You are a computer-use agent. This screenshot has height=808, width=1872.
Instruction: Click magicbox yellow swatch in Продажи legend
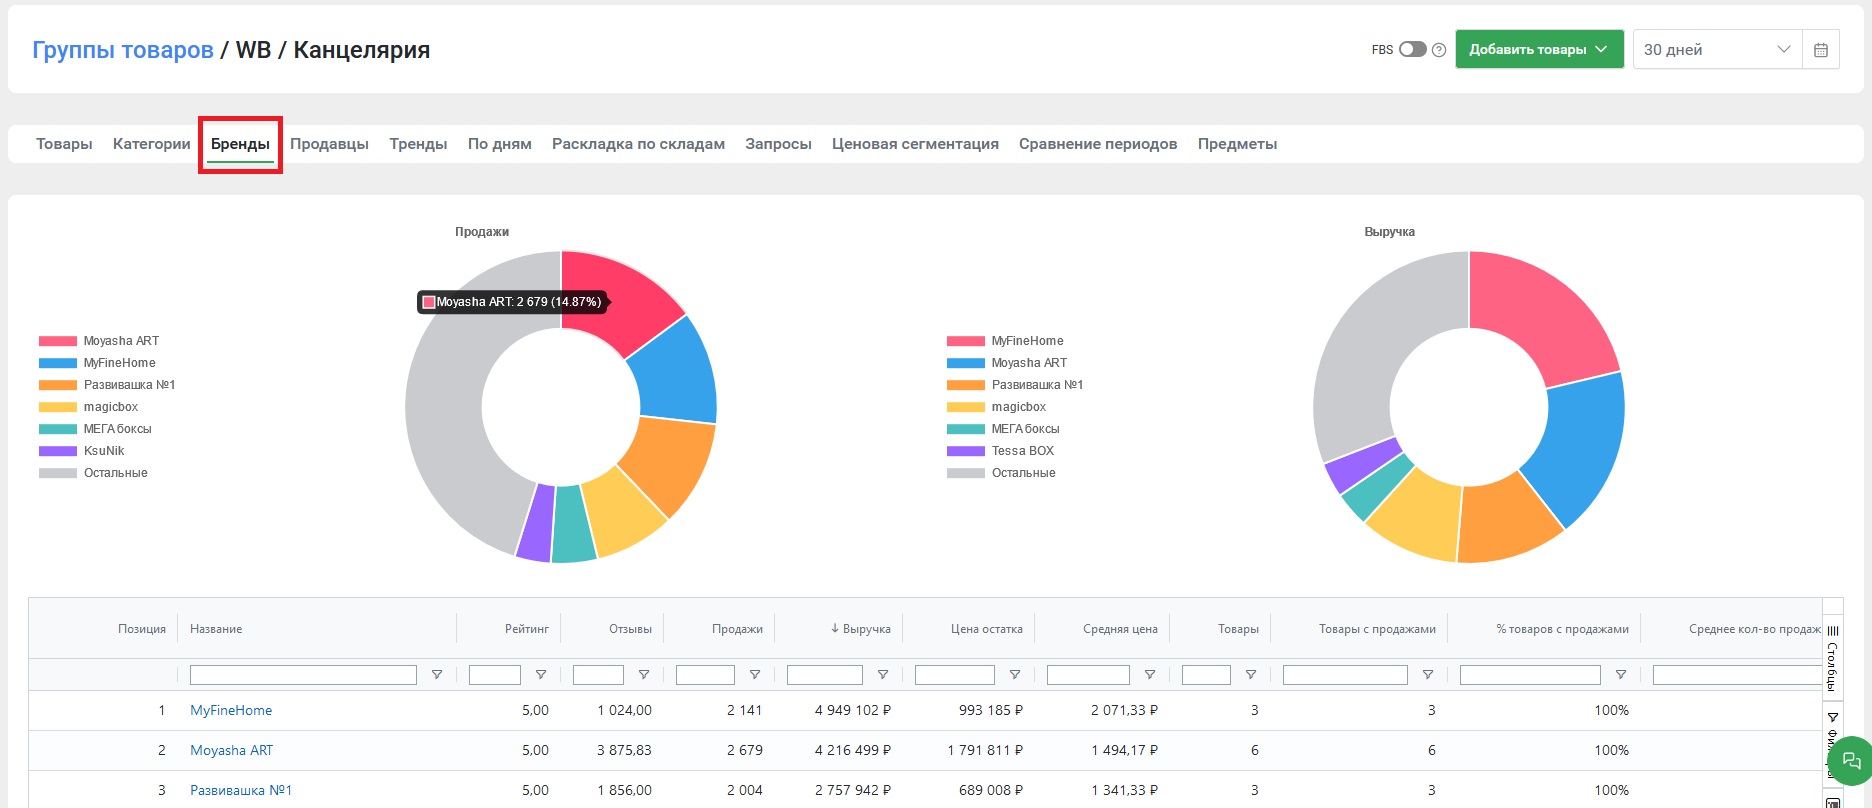(58, 407)
